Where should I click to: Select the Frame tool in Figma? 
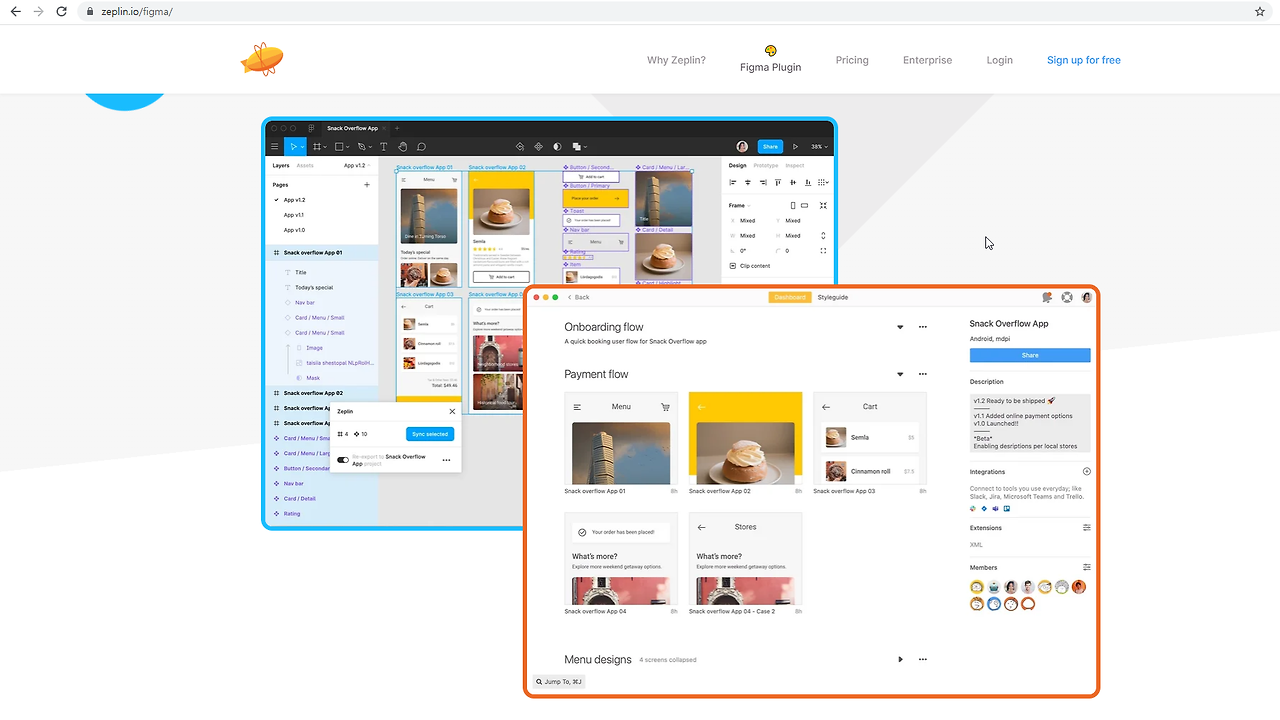[x=317, y=147]
